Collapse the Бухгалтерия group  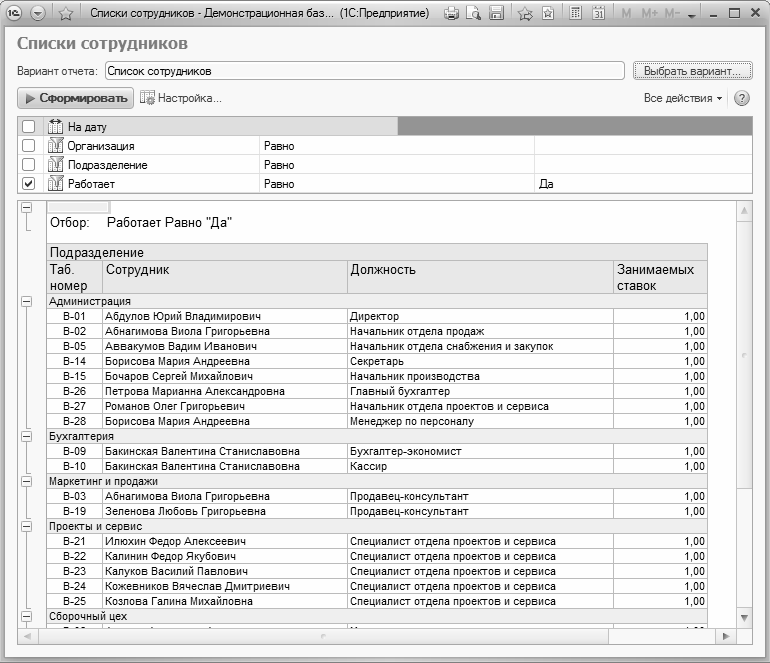pyautogui.click(x=27, y=436)
